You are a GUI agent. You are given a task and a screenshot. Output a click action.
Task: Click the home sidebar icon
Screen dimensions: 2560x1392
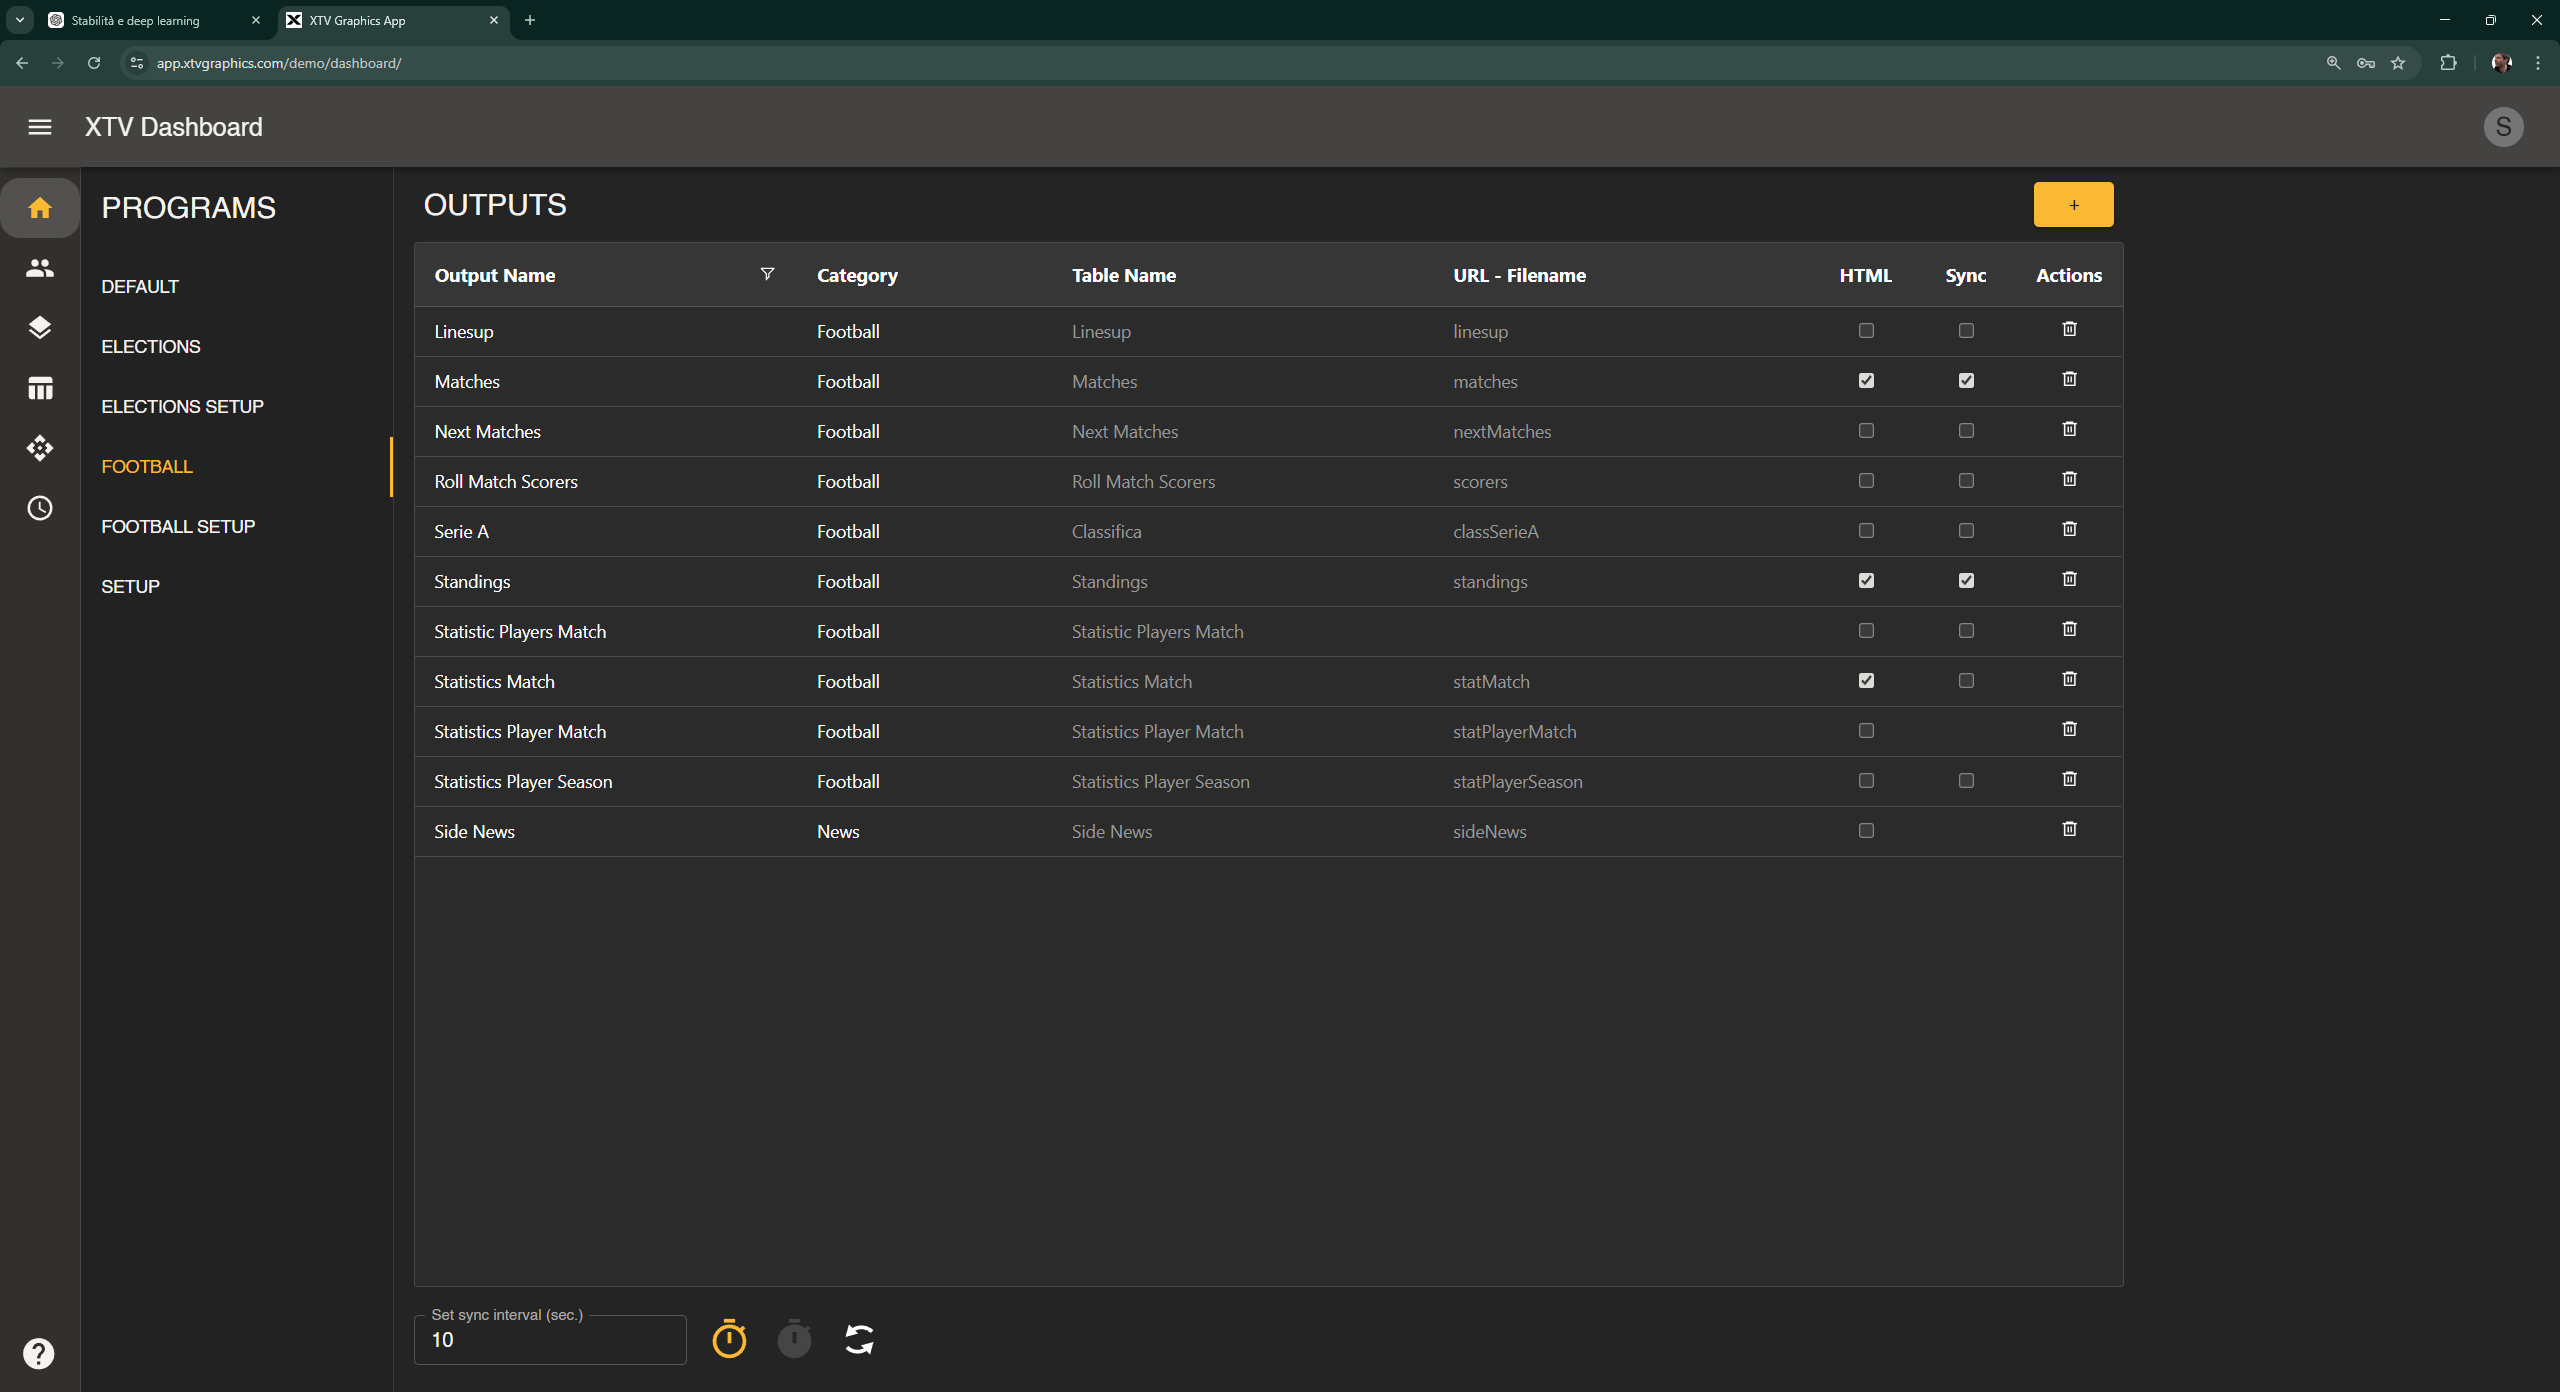(40, 208)
